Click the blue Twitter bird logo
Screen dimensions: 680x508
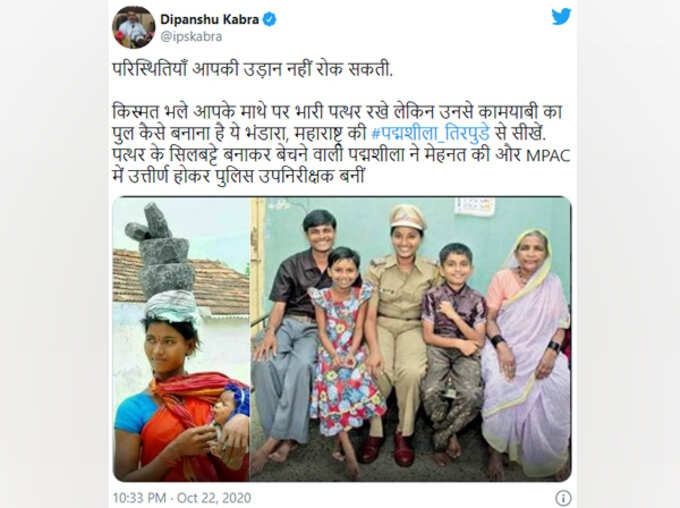pos(561,17)
